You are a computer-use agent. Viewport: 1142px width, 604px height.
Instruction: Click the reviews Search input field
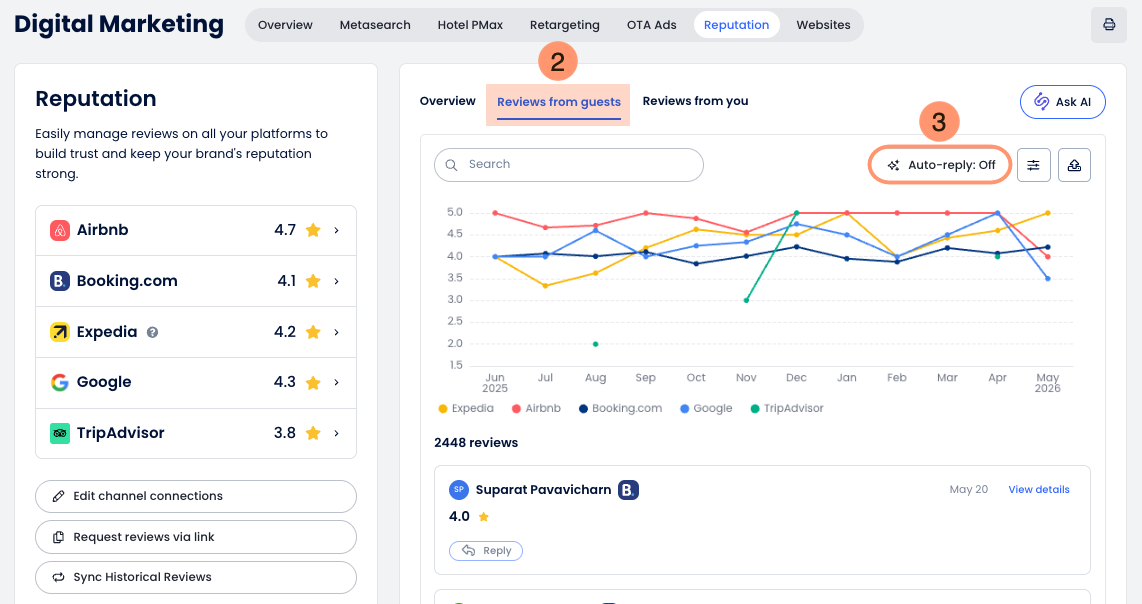click(x=569, y=165)
